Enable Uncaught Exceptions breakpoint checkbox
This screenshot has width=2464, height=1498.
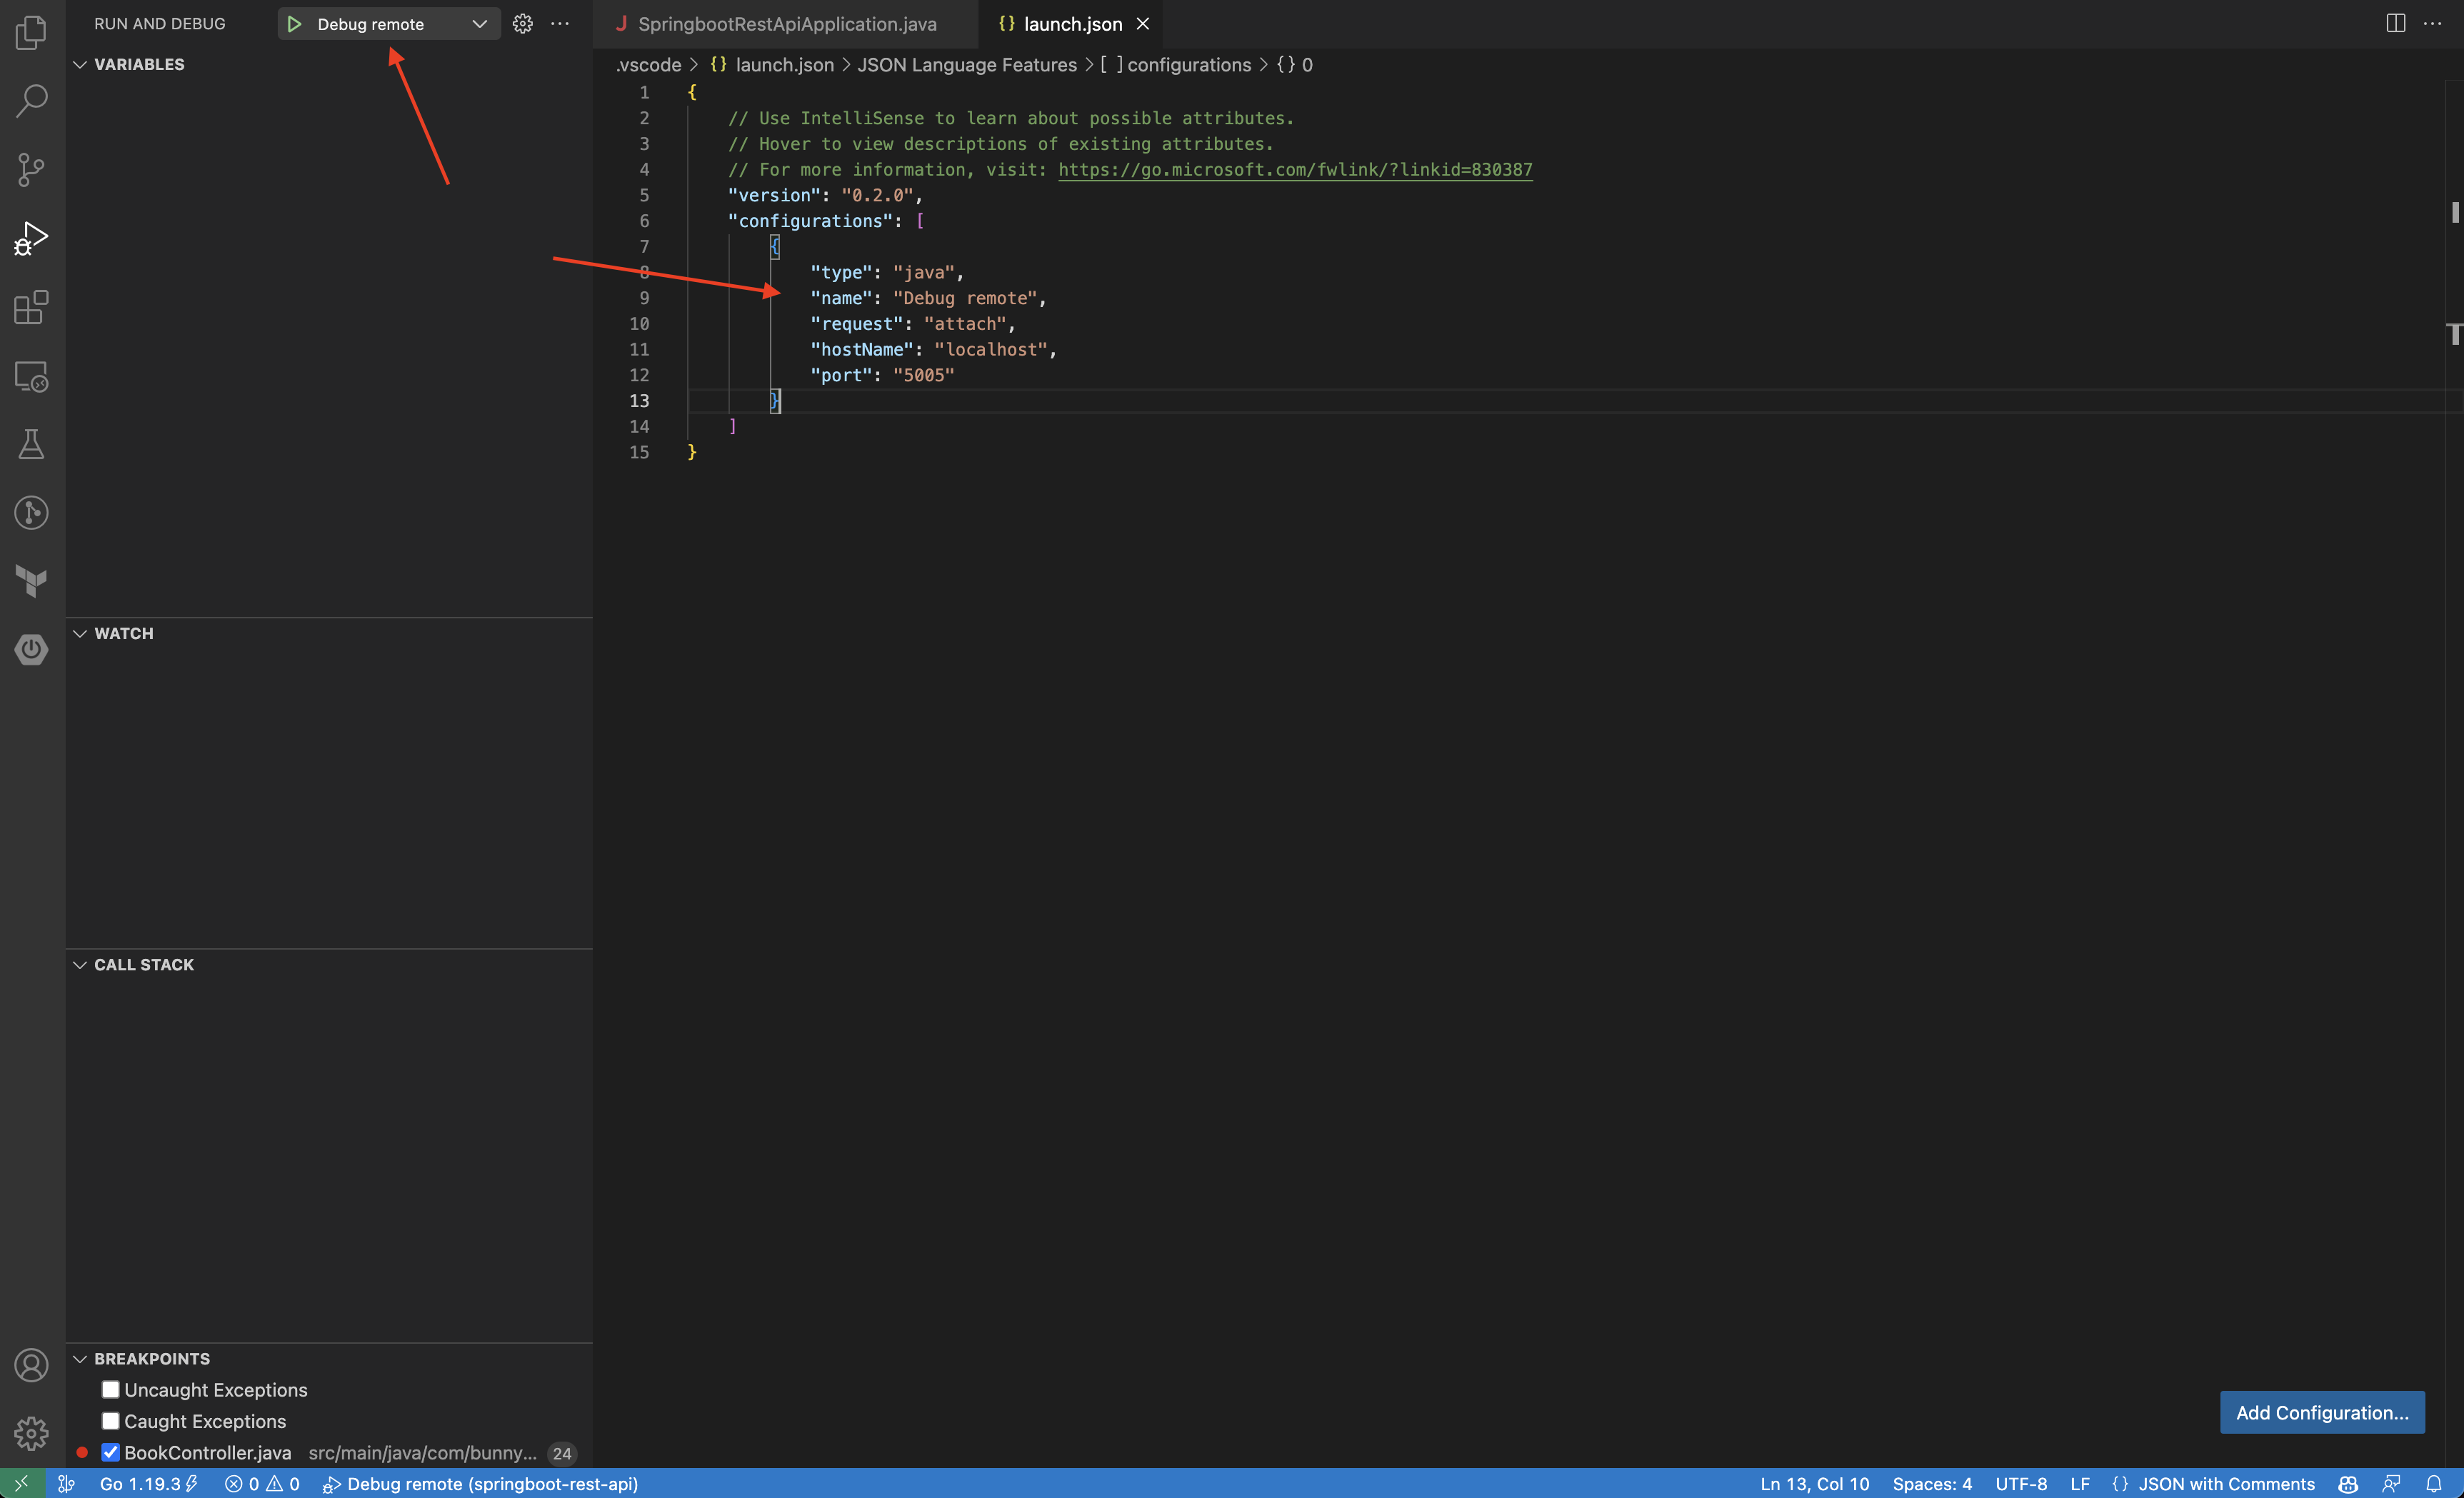click(111, 1390)
